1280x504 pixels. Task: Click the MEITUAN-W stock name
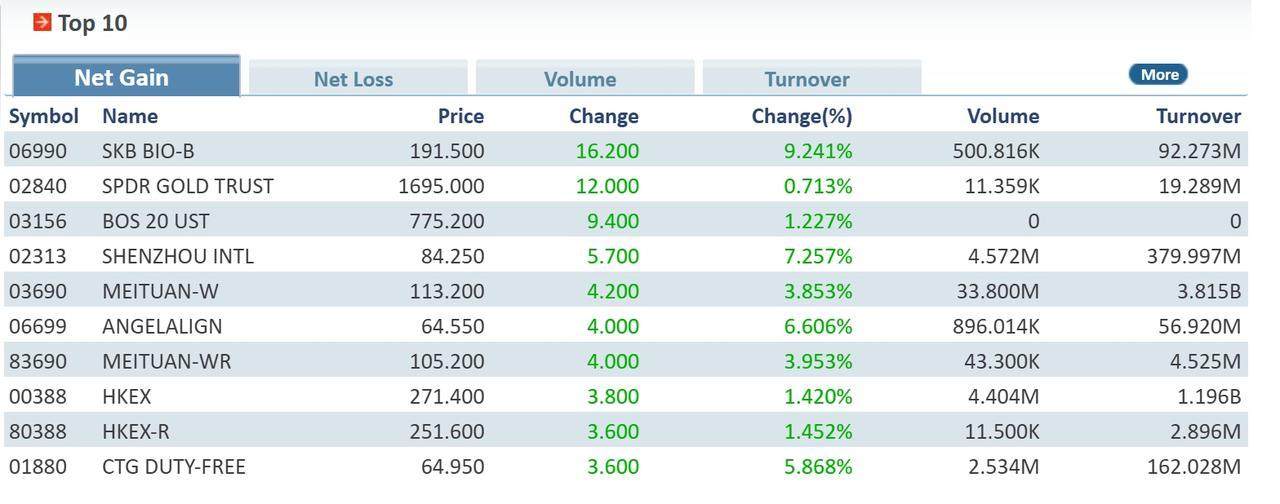(x=160, y=291)
